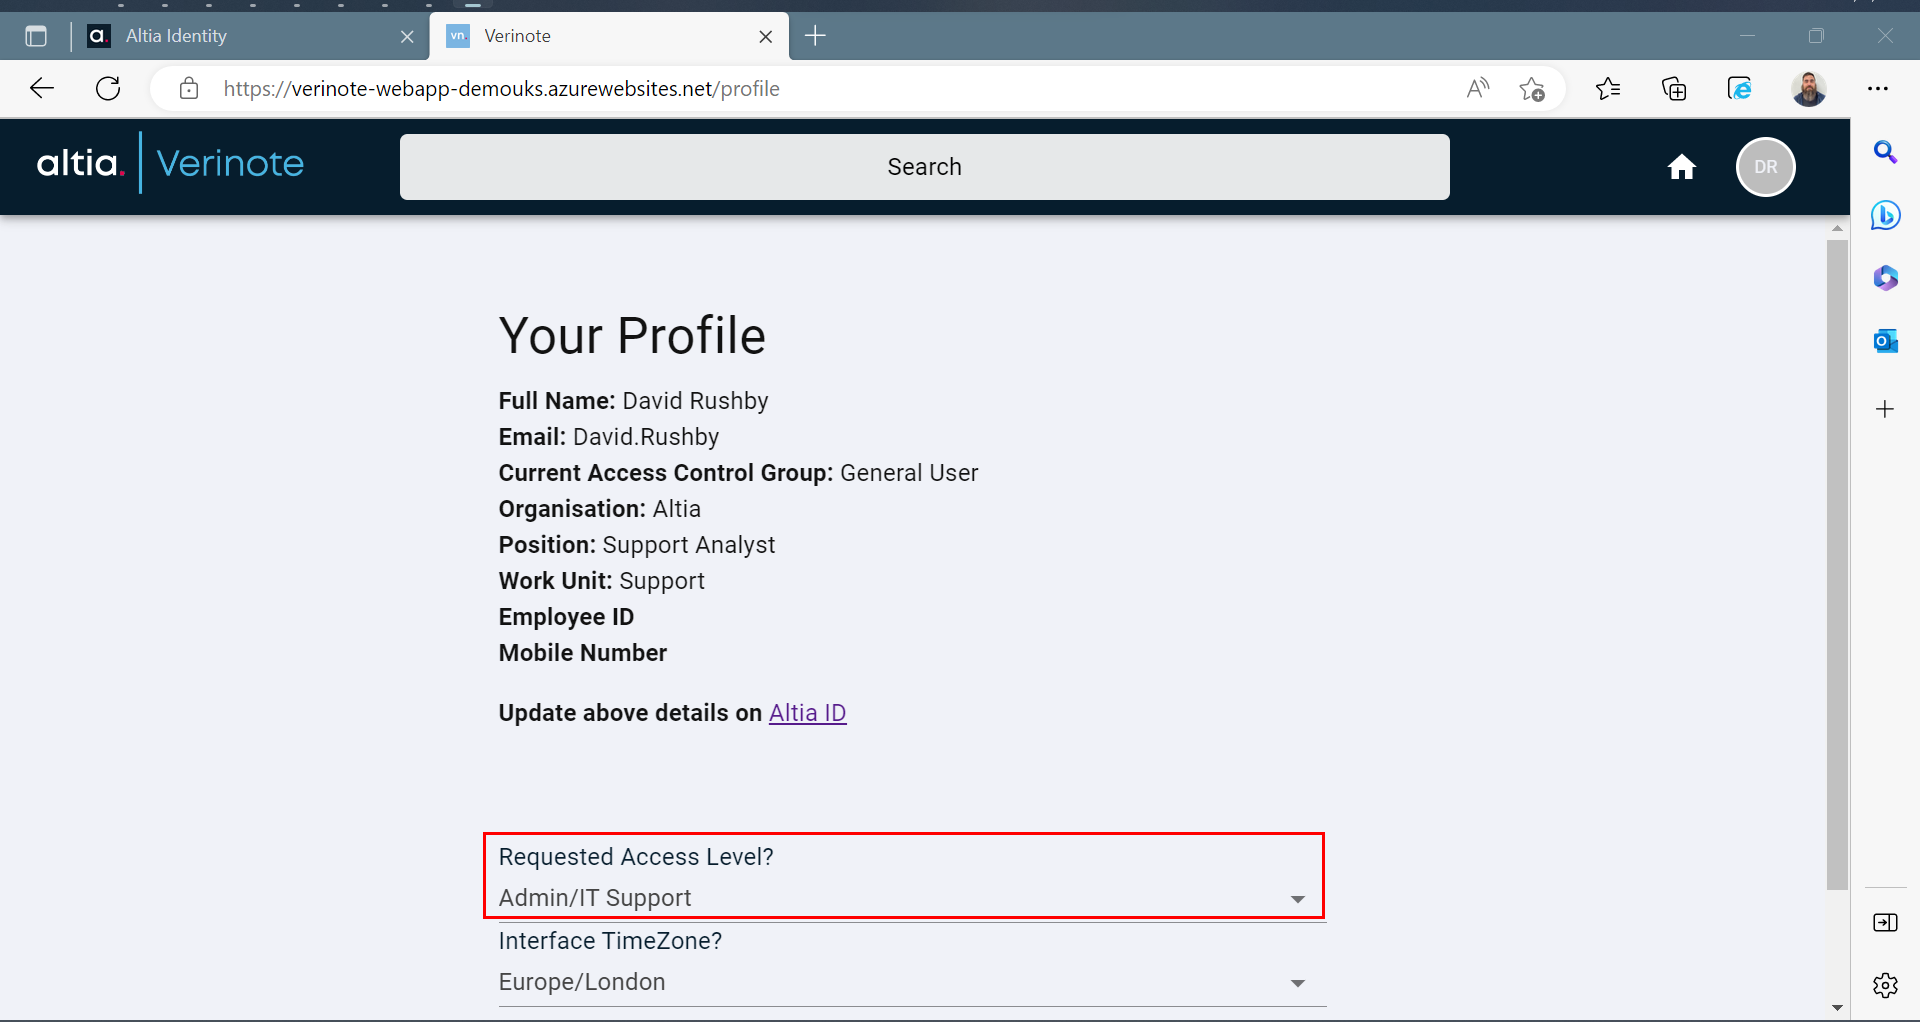Click the 'David Rushby' full name text
Viewport: 1920px width, 1022px height.
695,401
